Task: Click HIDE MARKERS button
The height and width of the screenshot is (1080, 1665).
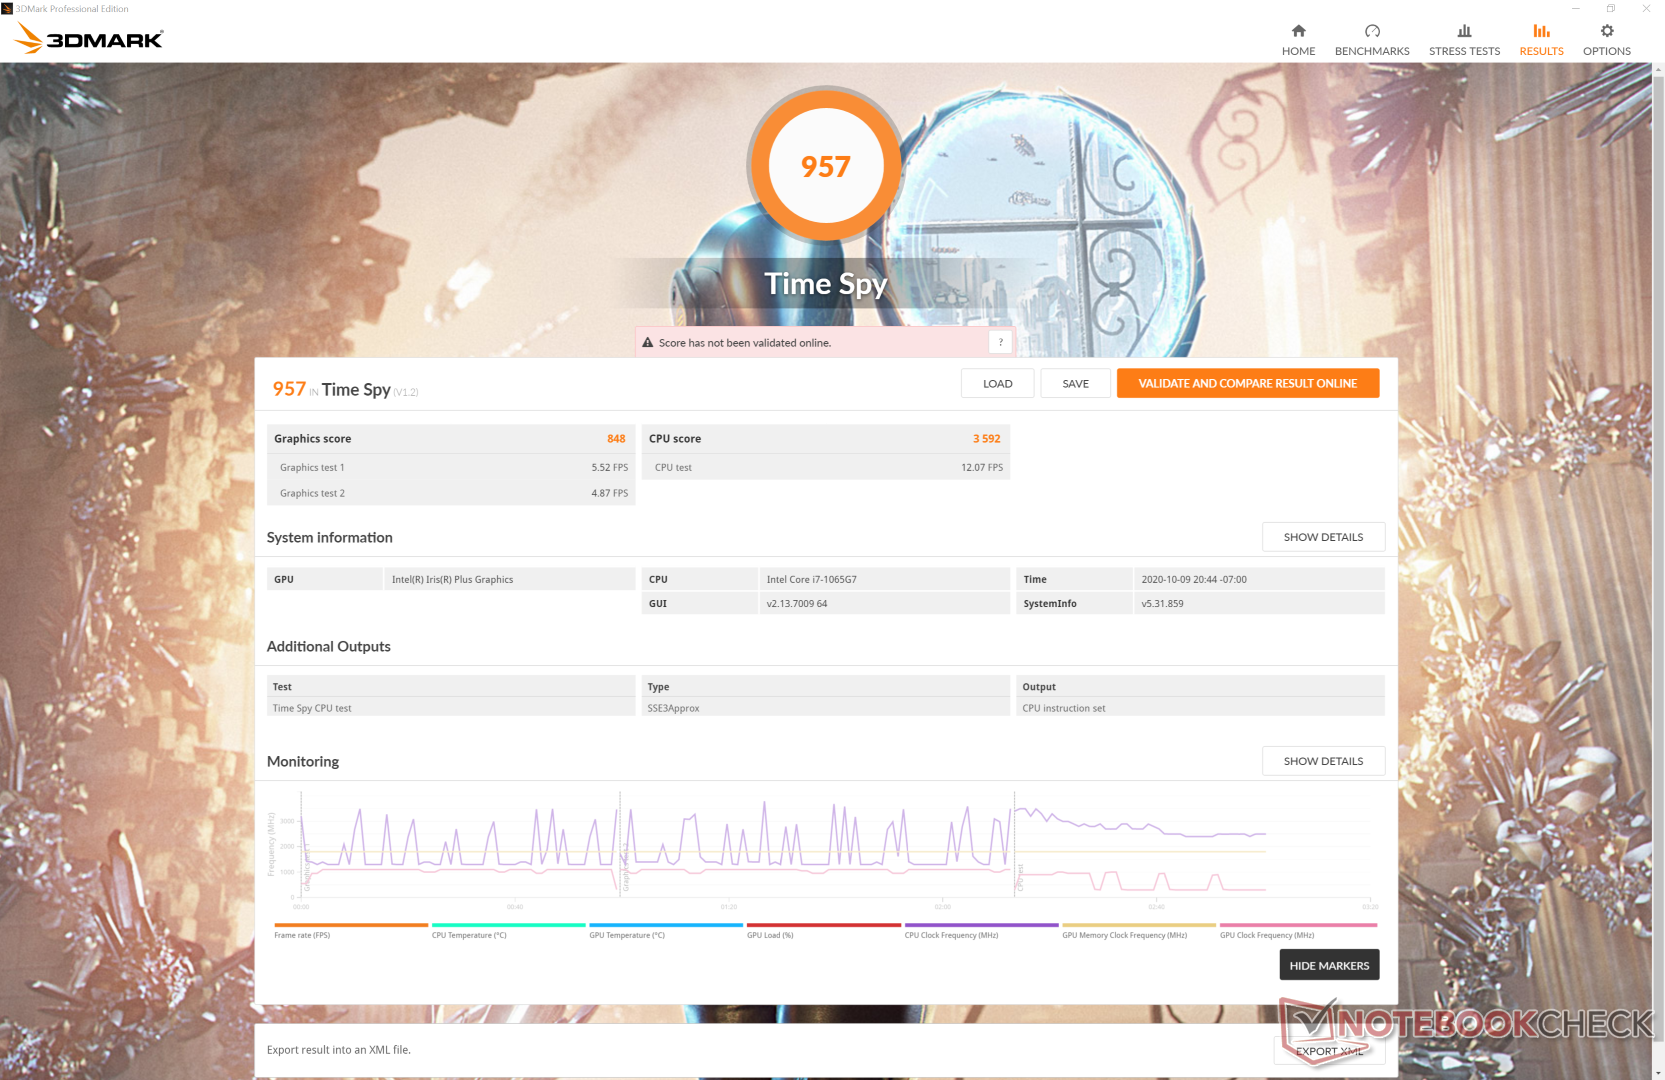Action: pos(1329,965)
